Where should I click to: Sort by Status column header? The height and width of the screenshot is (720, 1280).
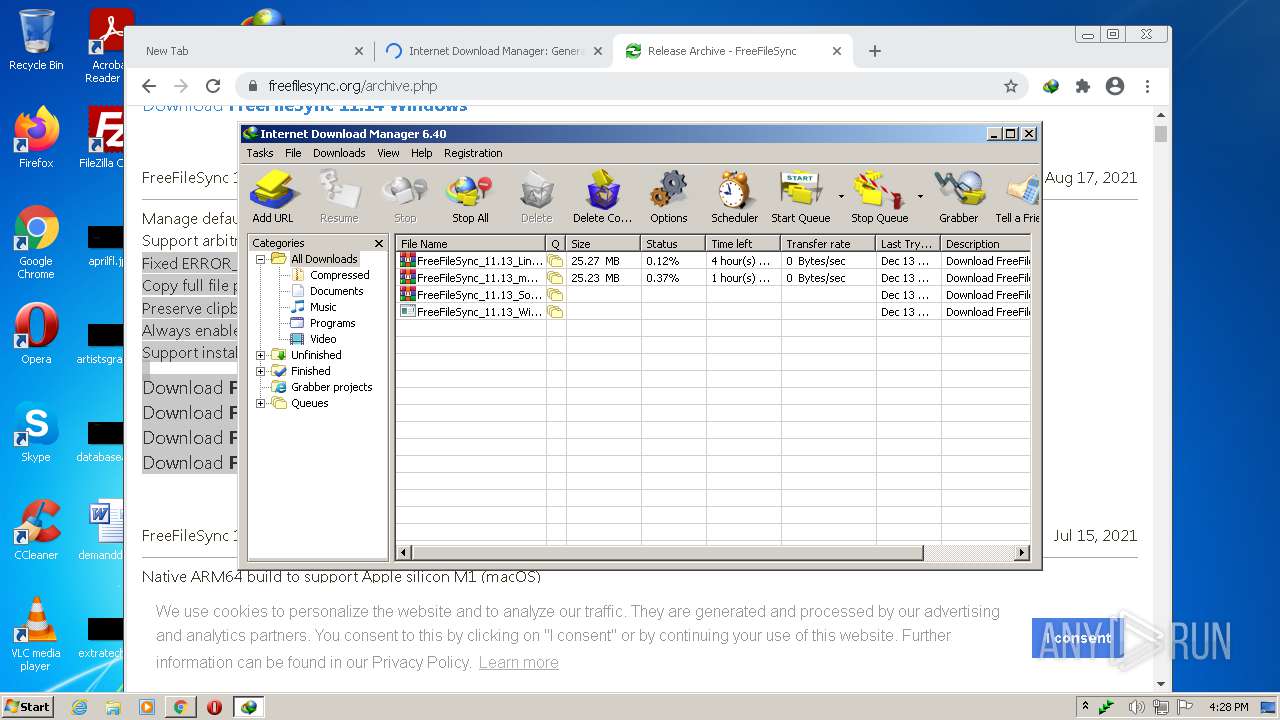(x=673, y=243)
